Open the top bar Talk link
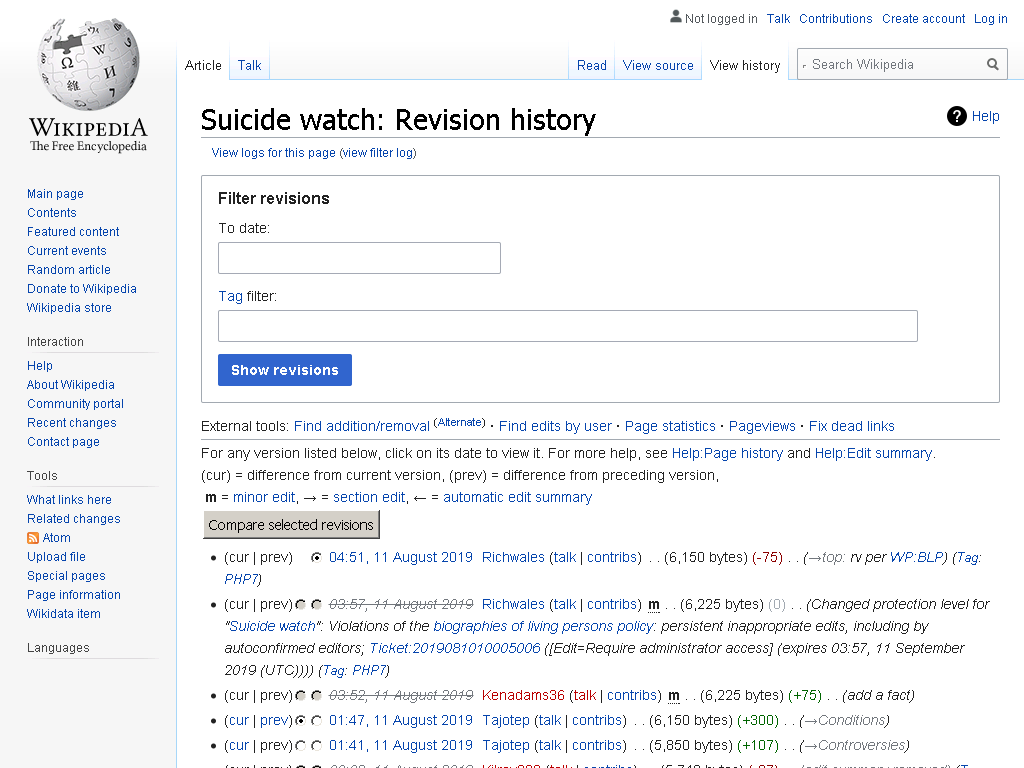1024x768 pixels. [778, 19]
